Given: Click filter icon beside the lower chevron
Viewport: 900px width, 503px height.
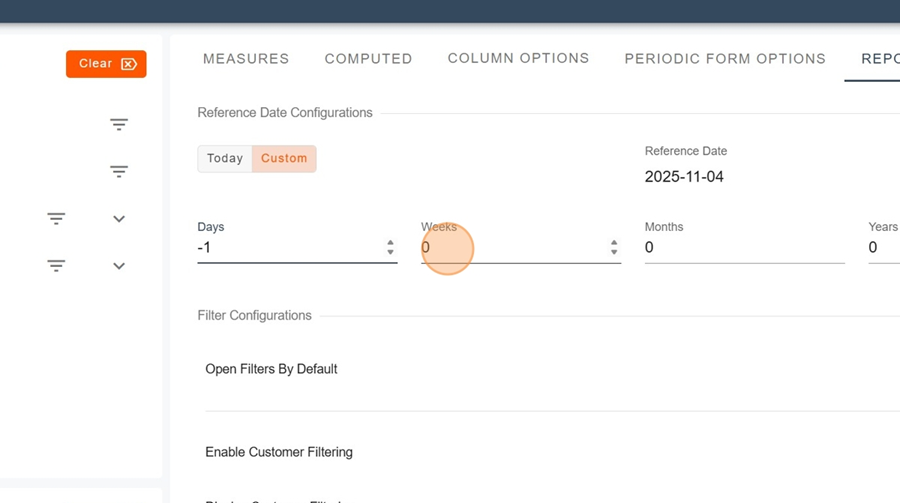Looking at the screenshot, I should tap(56, 266).
